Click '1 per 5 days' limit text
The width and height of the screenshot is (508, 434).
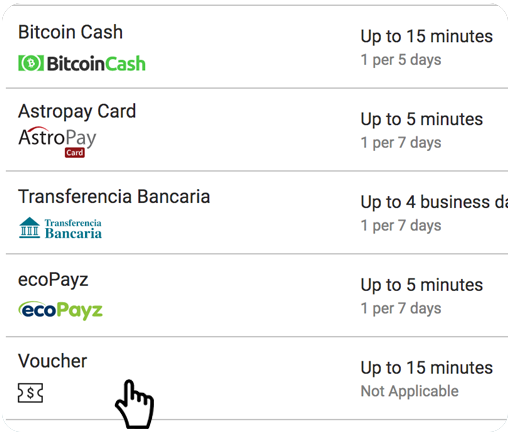[x=401, y=60]
